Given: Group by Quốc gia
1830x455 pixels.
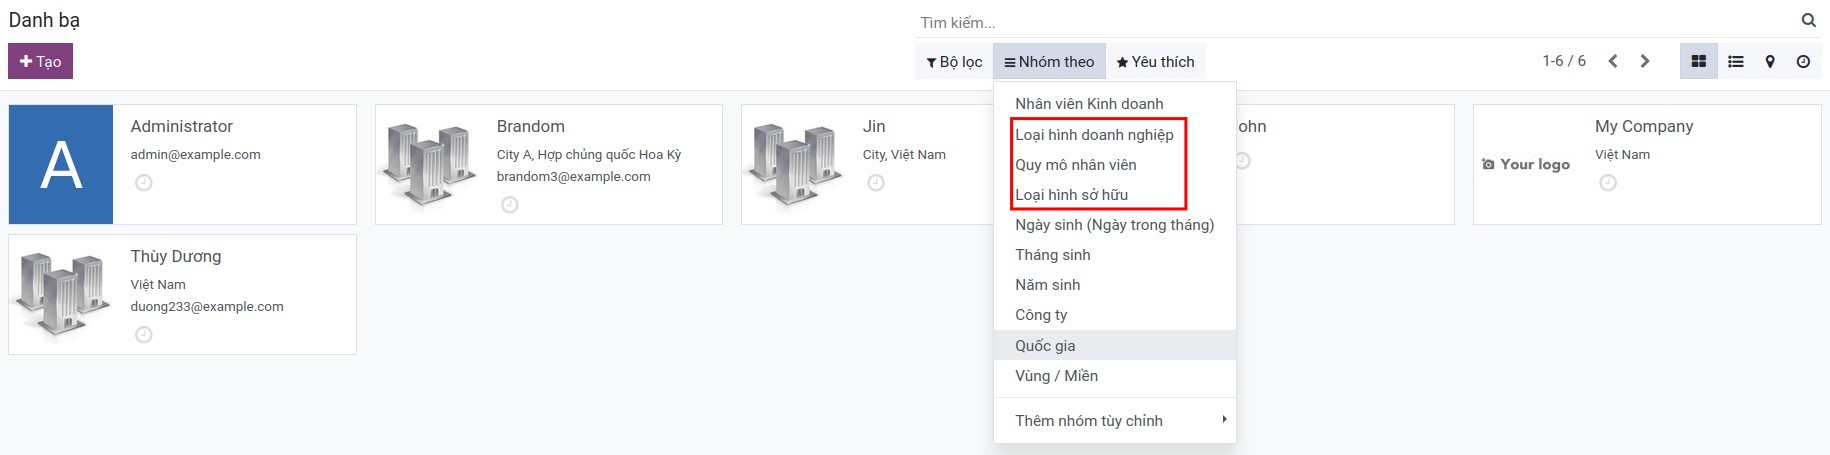Looking at the screenshot, I should (1115, 346).
